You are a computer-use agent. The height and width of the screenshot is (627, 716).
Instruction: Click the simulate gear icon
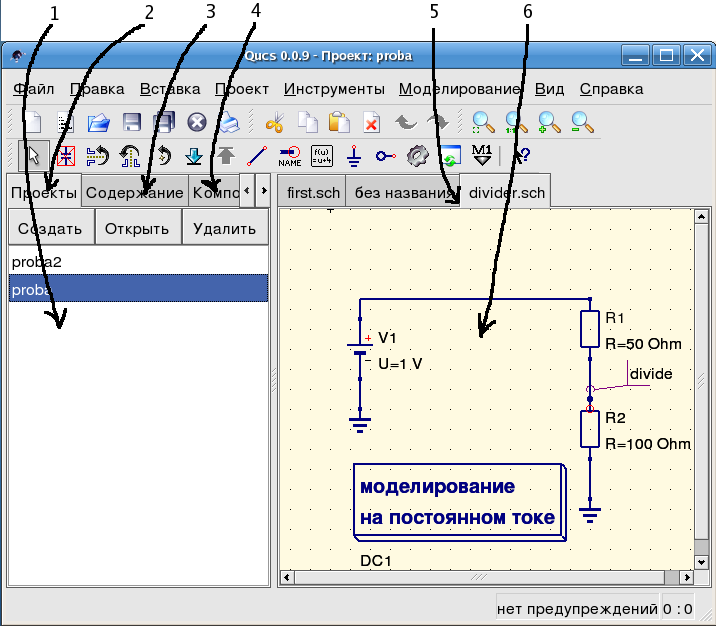click(418, 156)
